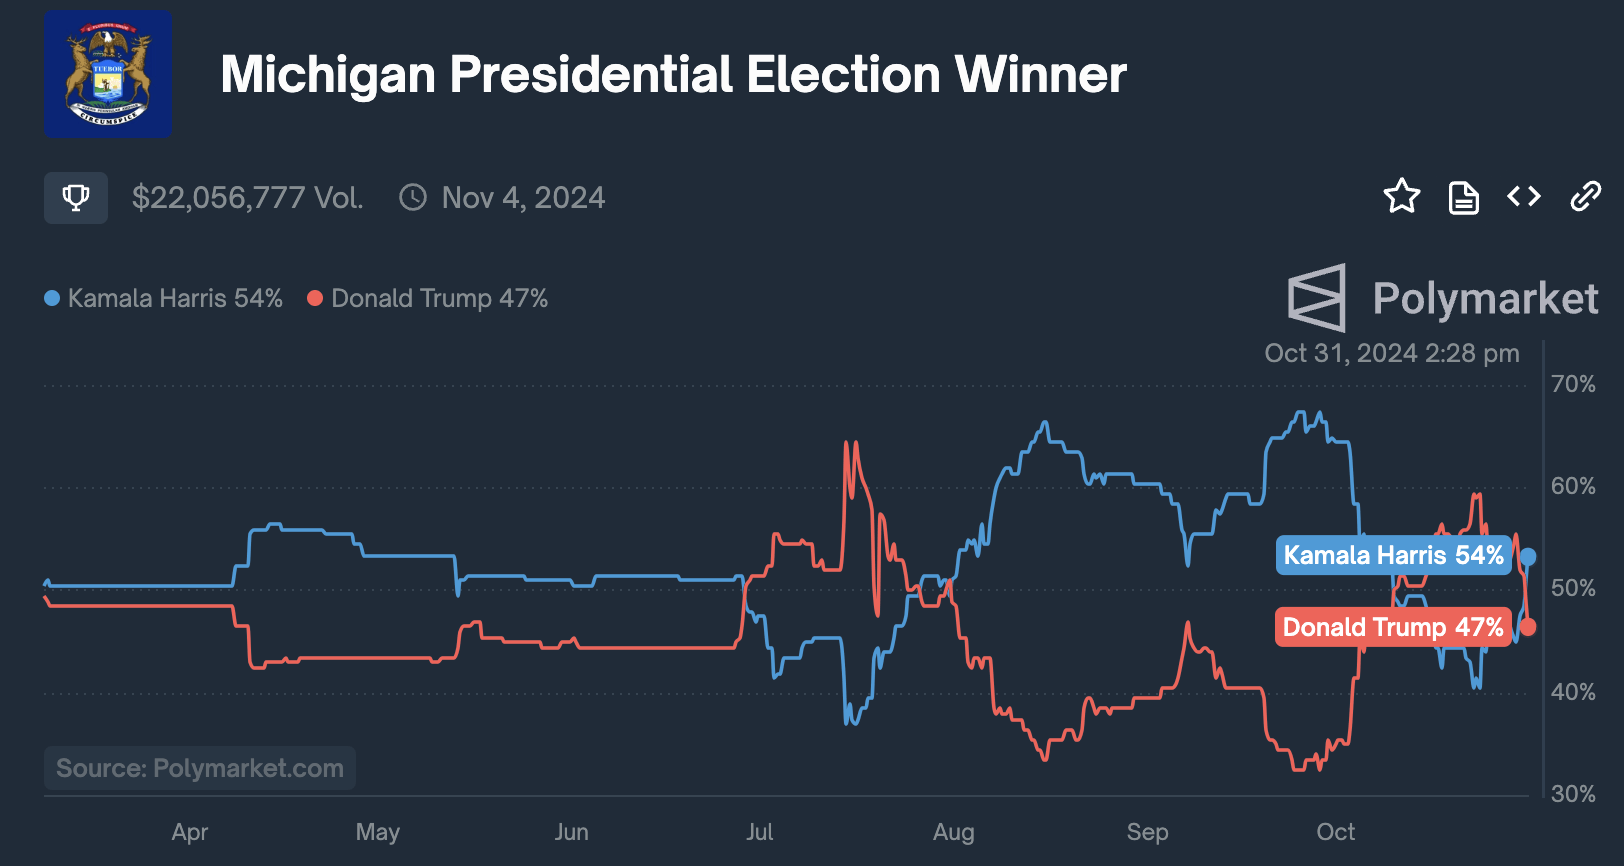The height and width of the screenshot is (866, 1624).
Task: Click the Michigan state flag thumbnail
Action: click(x=107, y=74)
